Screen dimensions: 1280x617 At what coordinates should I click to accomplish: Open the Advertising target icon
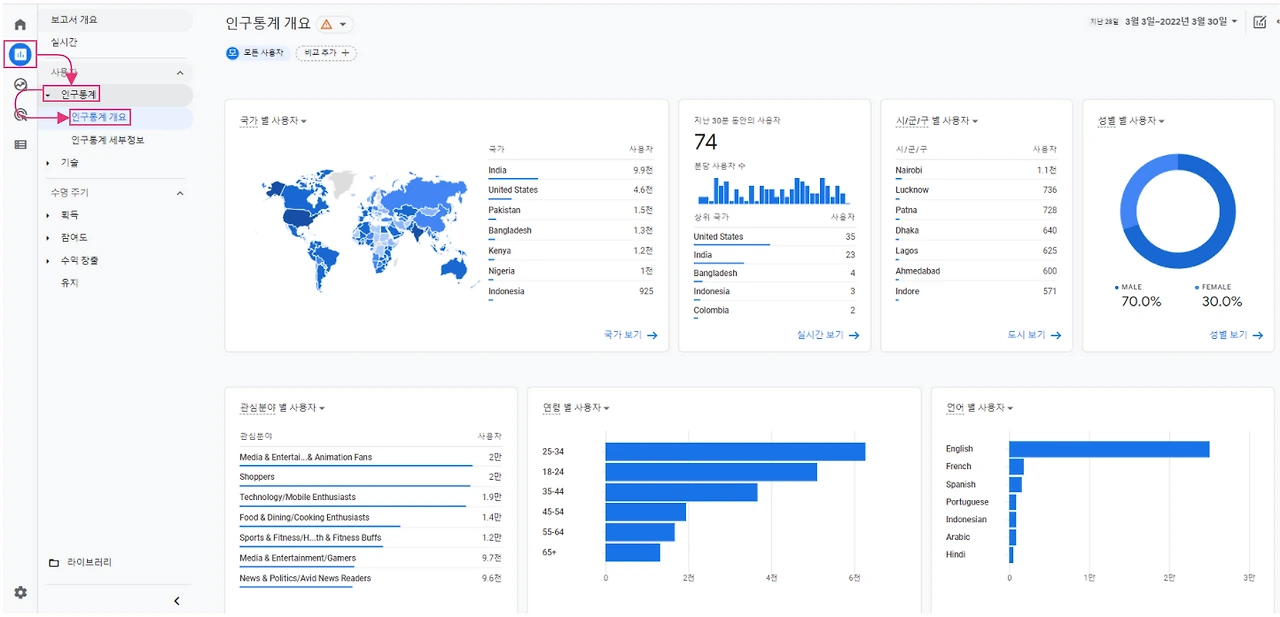20,114
